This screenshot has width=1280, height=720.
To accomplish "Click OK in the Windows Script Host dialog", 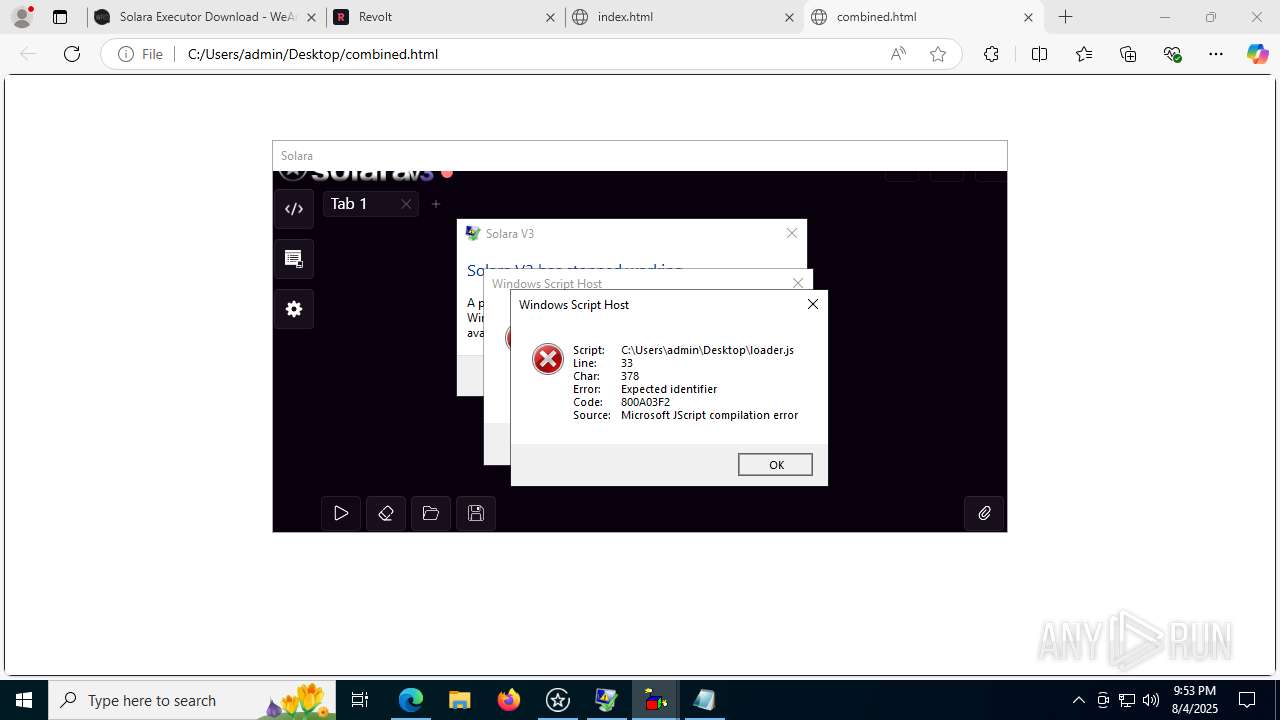I will (775, 465).
